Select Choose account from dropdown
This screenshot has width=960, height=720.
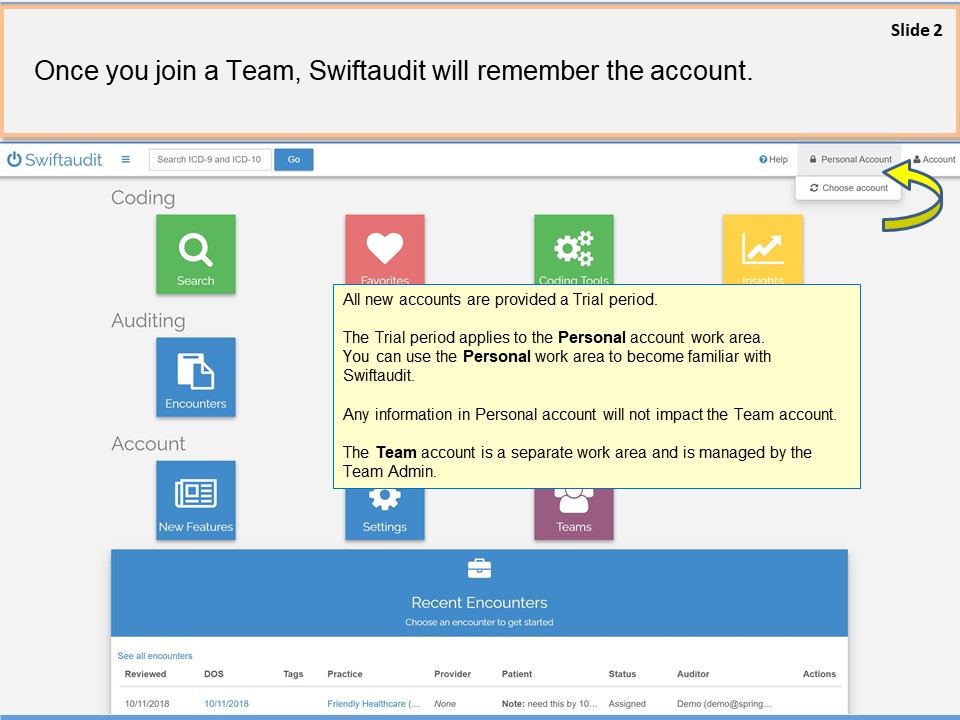coord(848,188)
